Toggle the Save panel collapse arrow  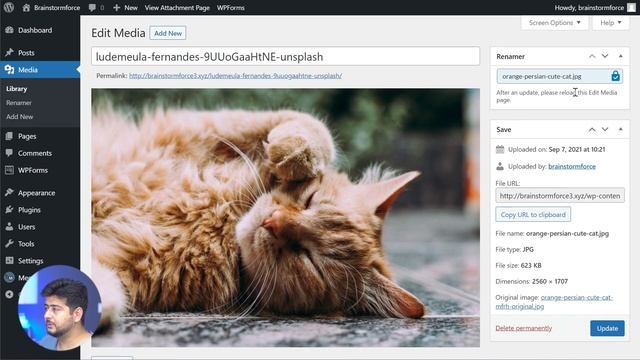point(620,129)
